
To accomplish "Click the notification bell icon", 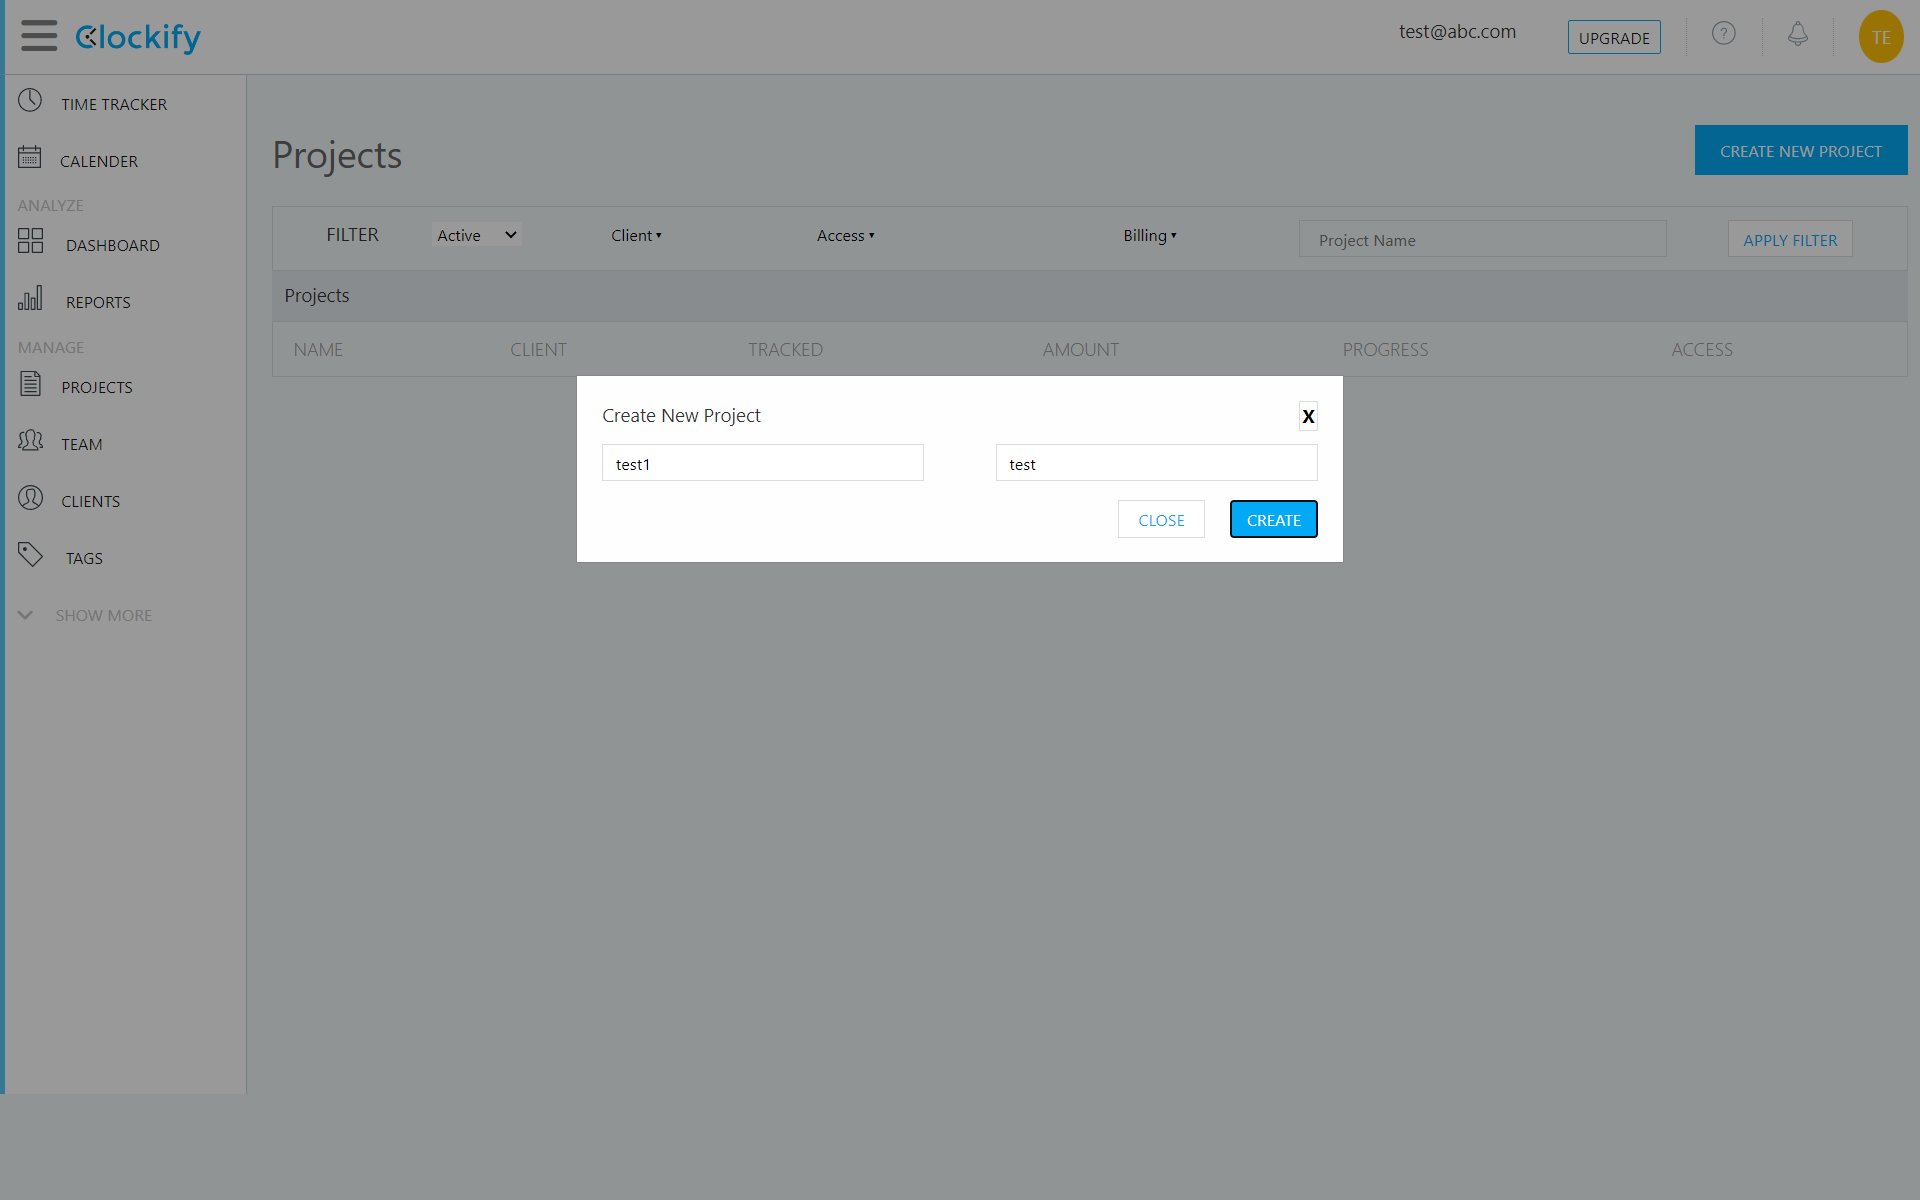I will pyautogui.click(x=1797, y=34).
